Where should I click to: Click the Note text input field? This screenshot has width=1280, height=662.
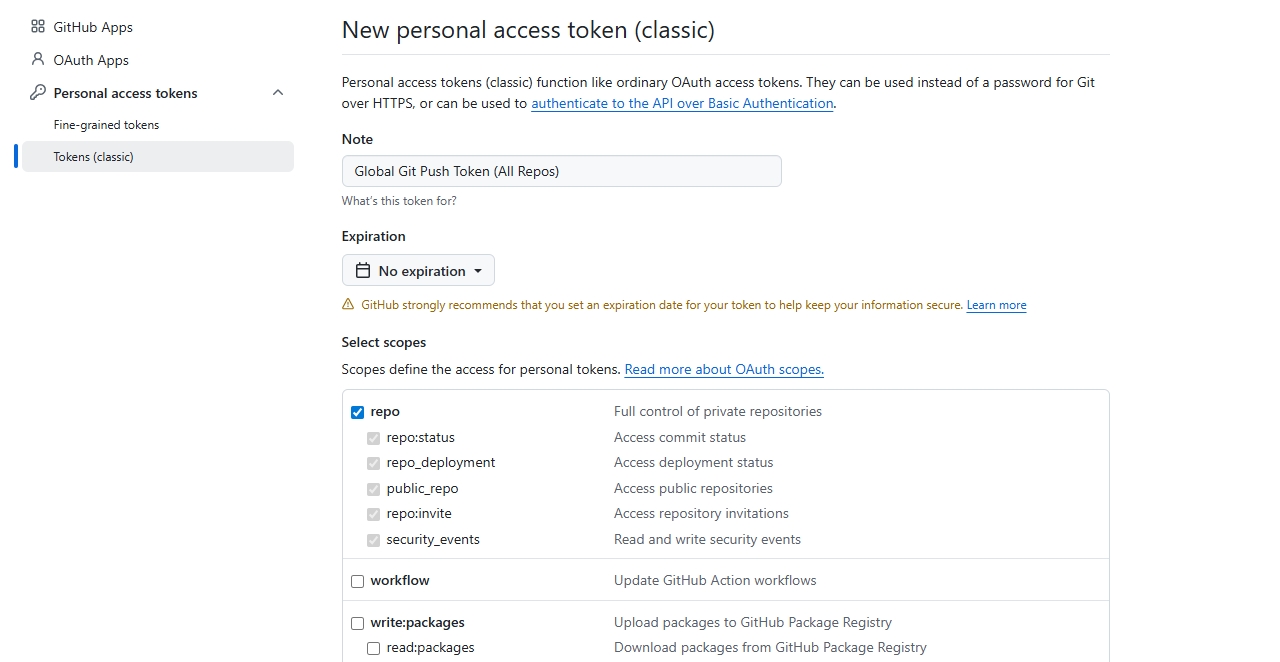[x=561, y=171]
